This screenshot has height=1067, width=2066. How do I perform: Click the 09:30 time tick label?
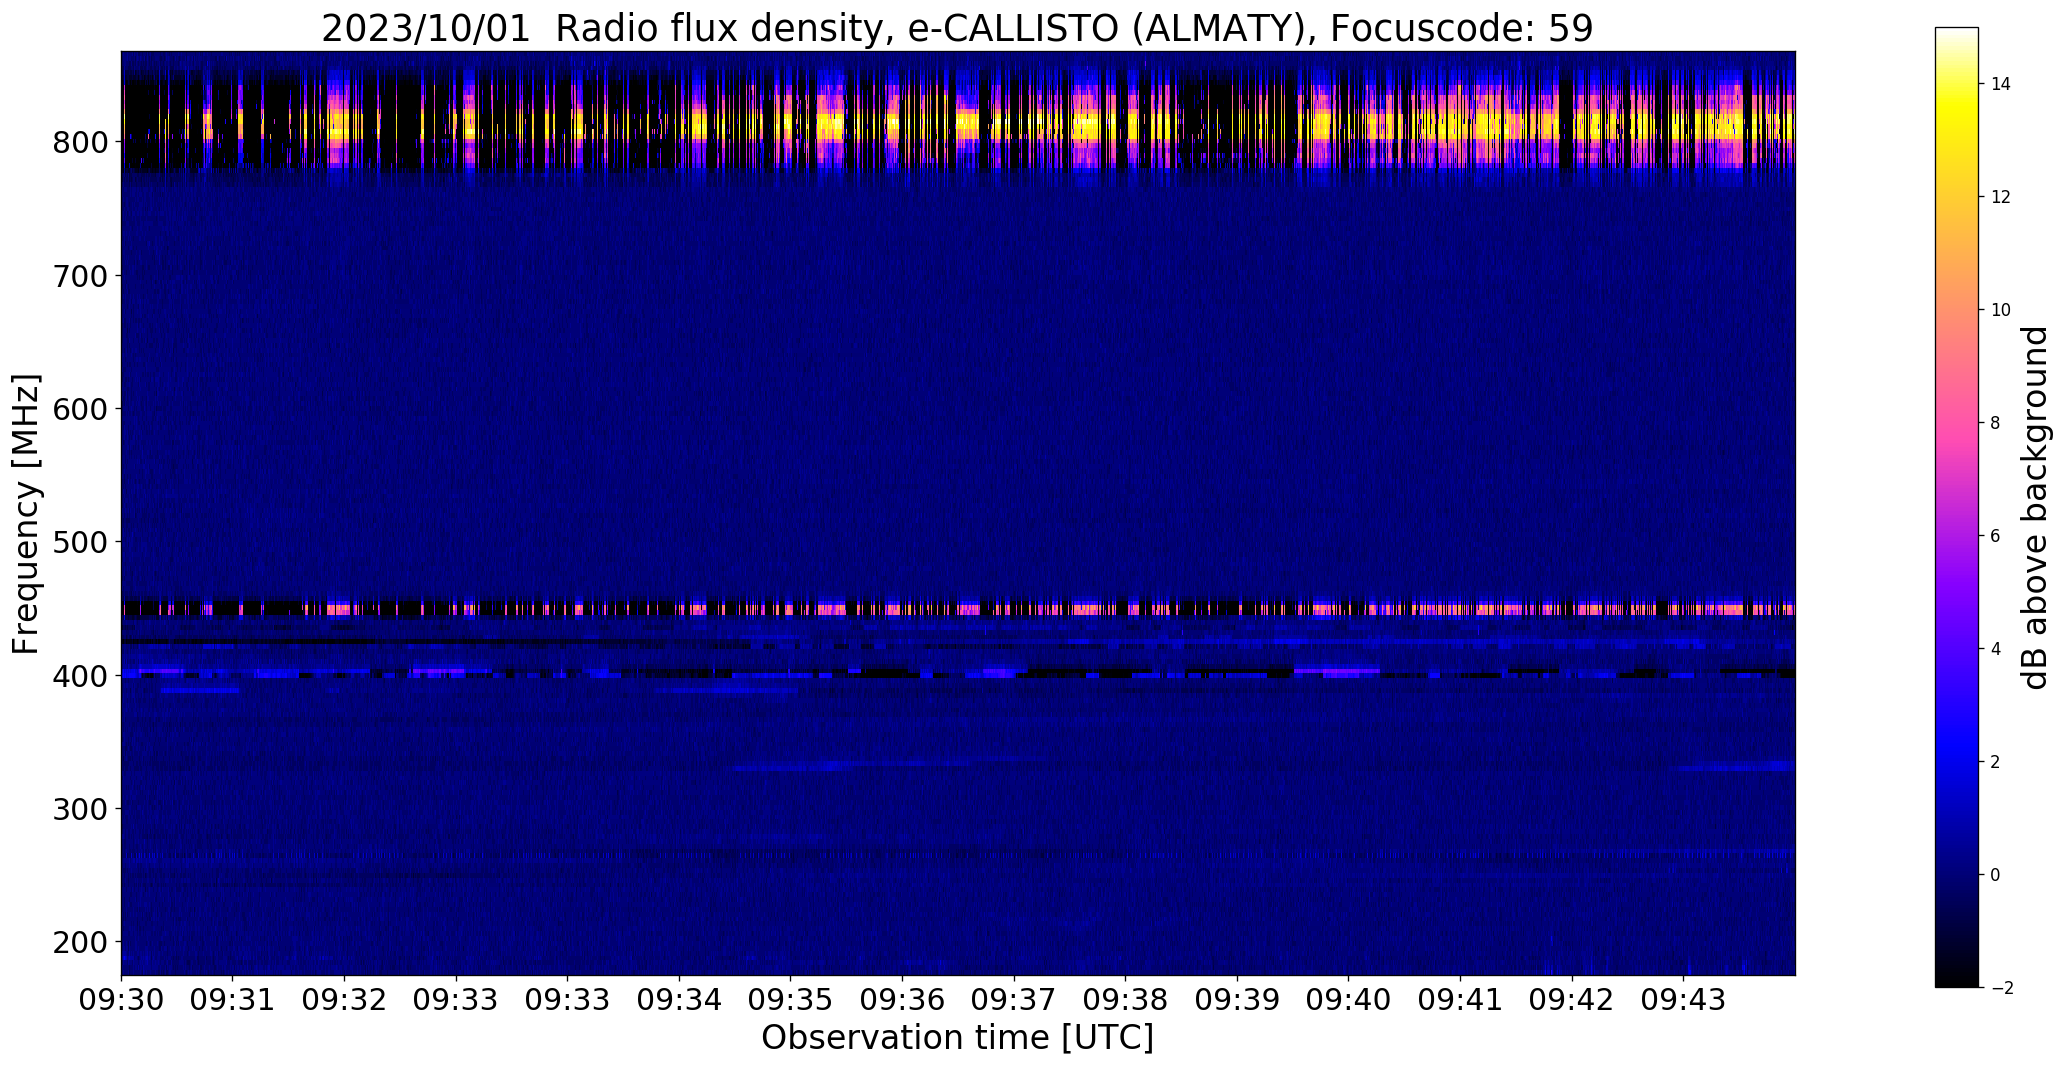(x=122, y=1000)
